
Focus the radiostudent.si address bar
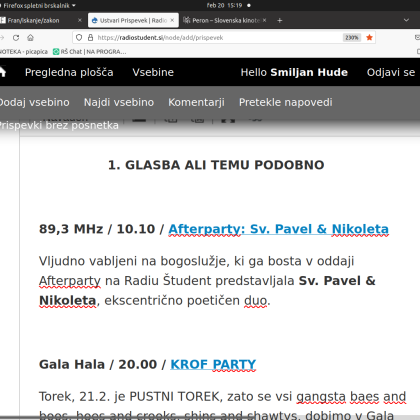(217, 38)
